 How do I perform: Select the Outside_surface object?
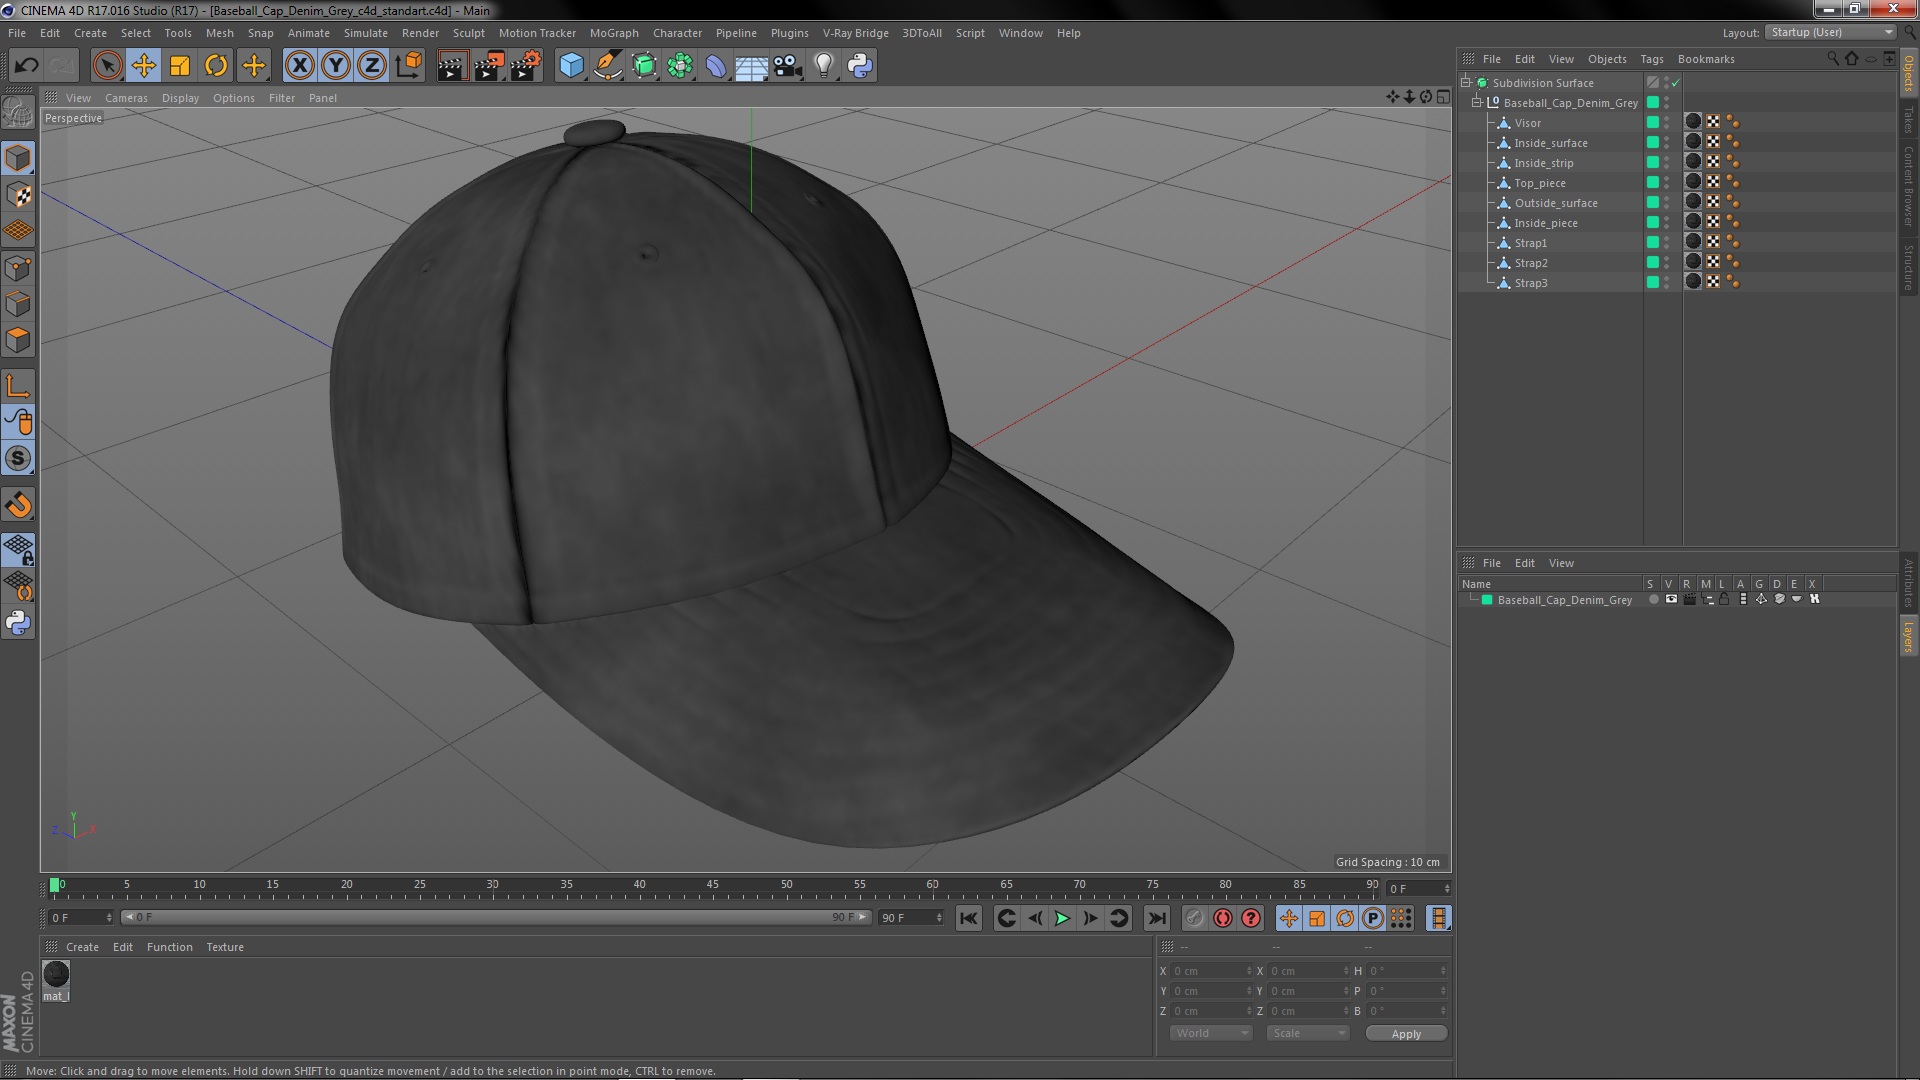point(1556,203)
